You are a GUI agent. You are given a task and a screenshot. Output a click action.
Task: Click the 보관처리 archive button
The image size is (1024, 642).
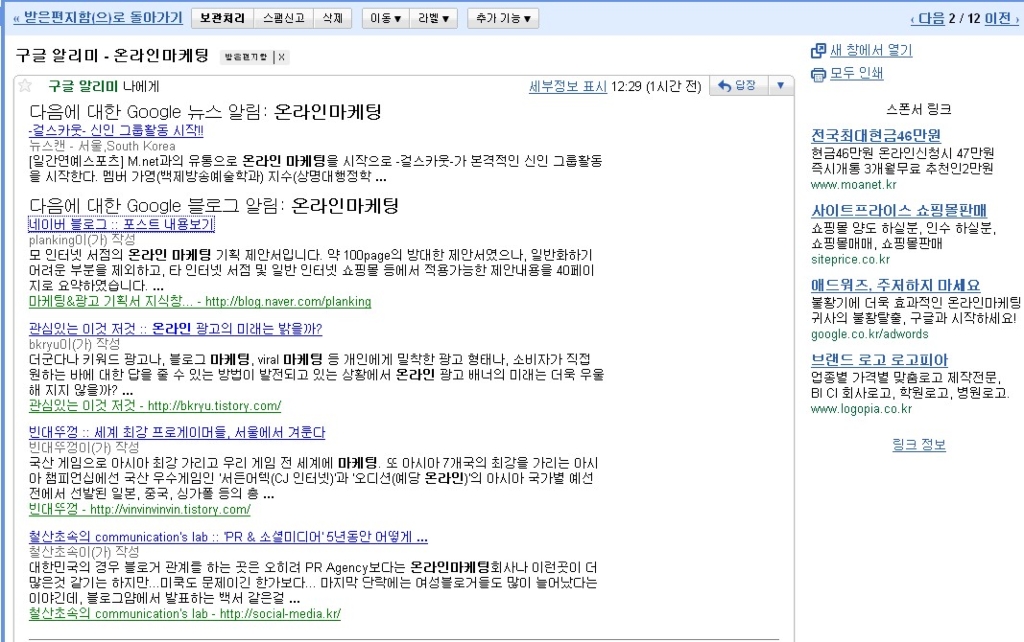point(222,18)
